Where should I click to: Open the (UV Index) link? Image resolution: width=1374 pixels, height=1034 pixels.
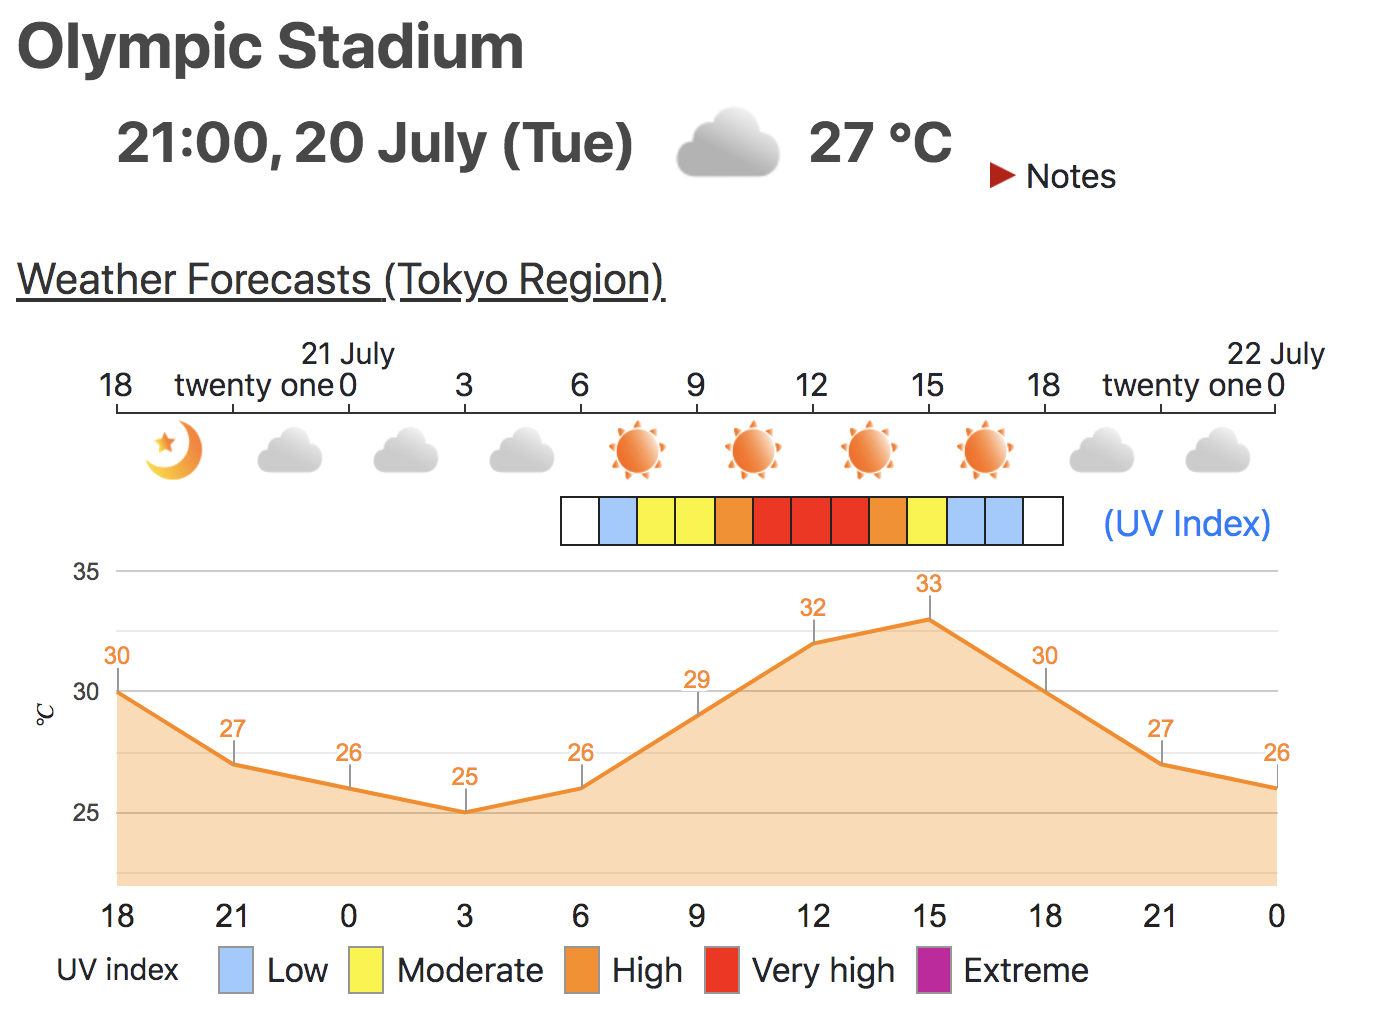[1186, 523]
